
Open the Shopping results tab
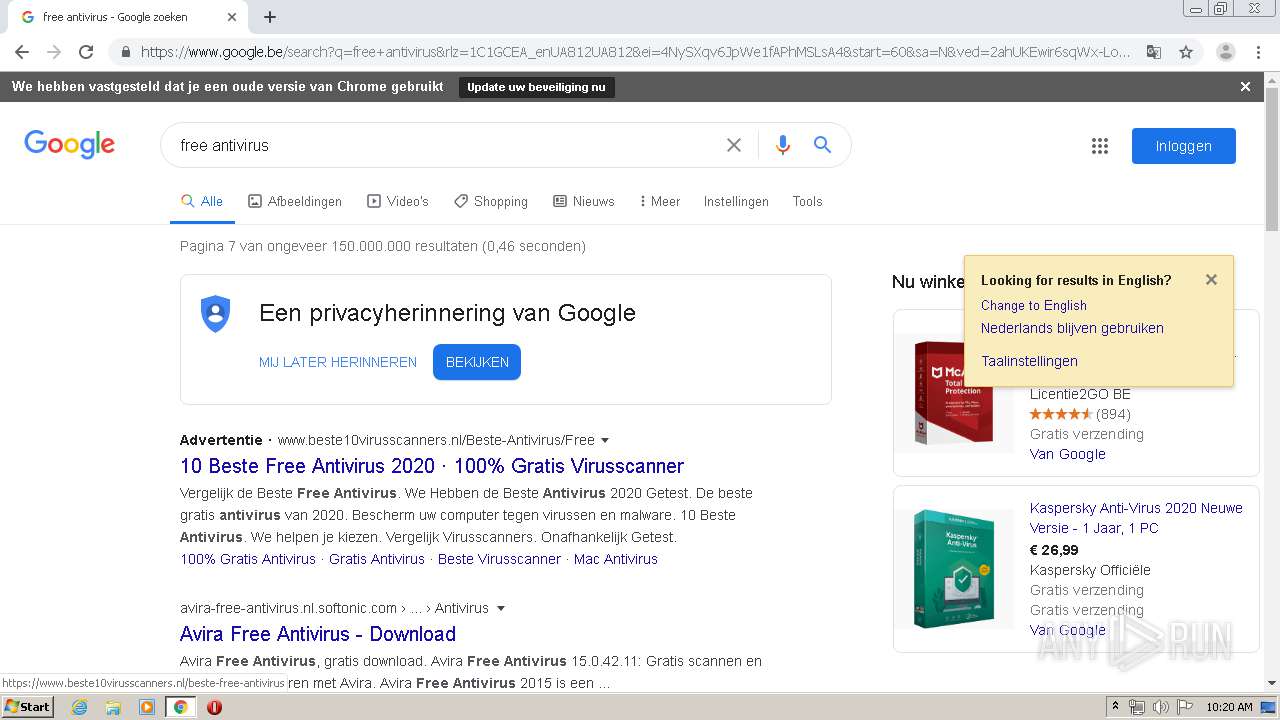(x=491, y=201)
